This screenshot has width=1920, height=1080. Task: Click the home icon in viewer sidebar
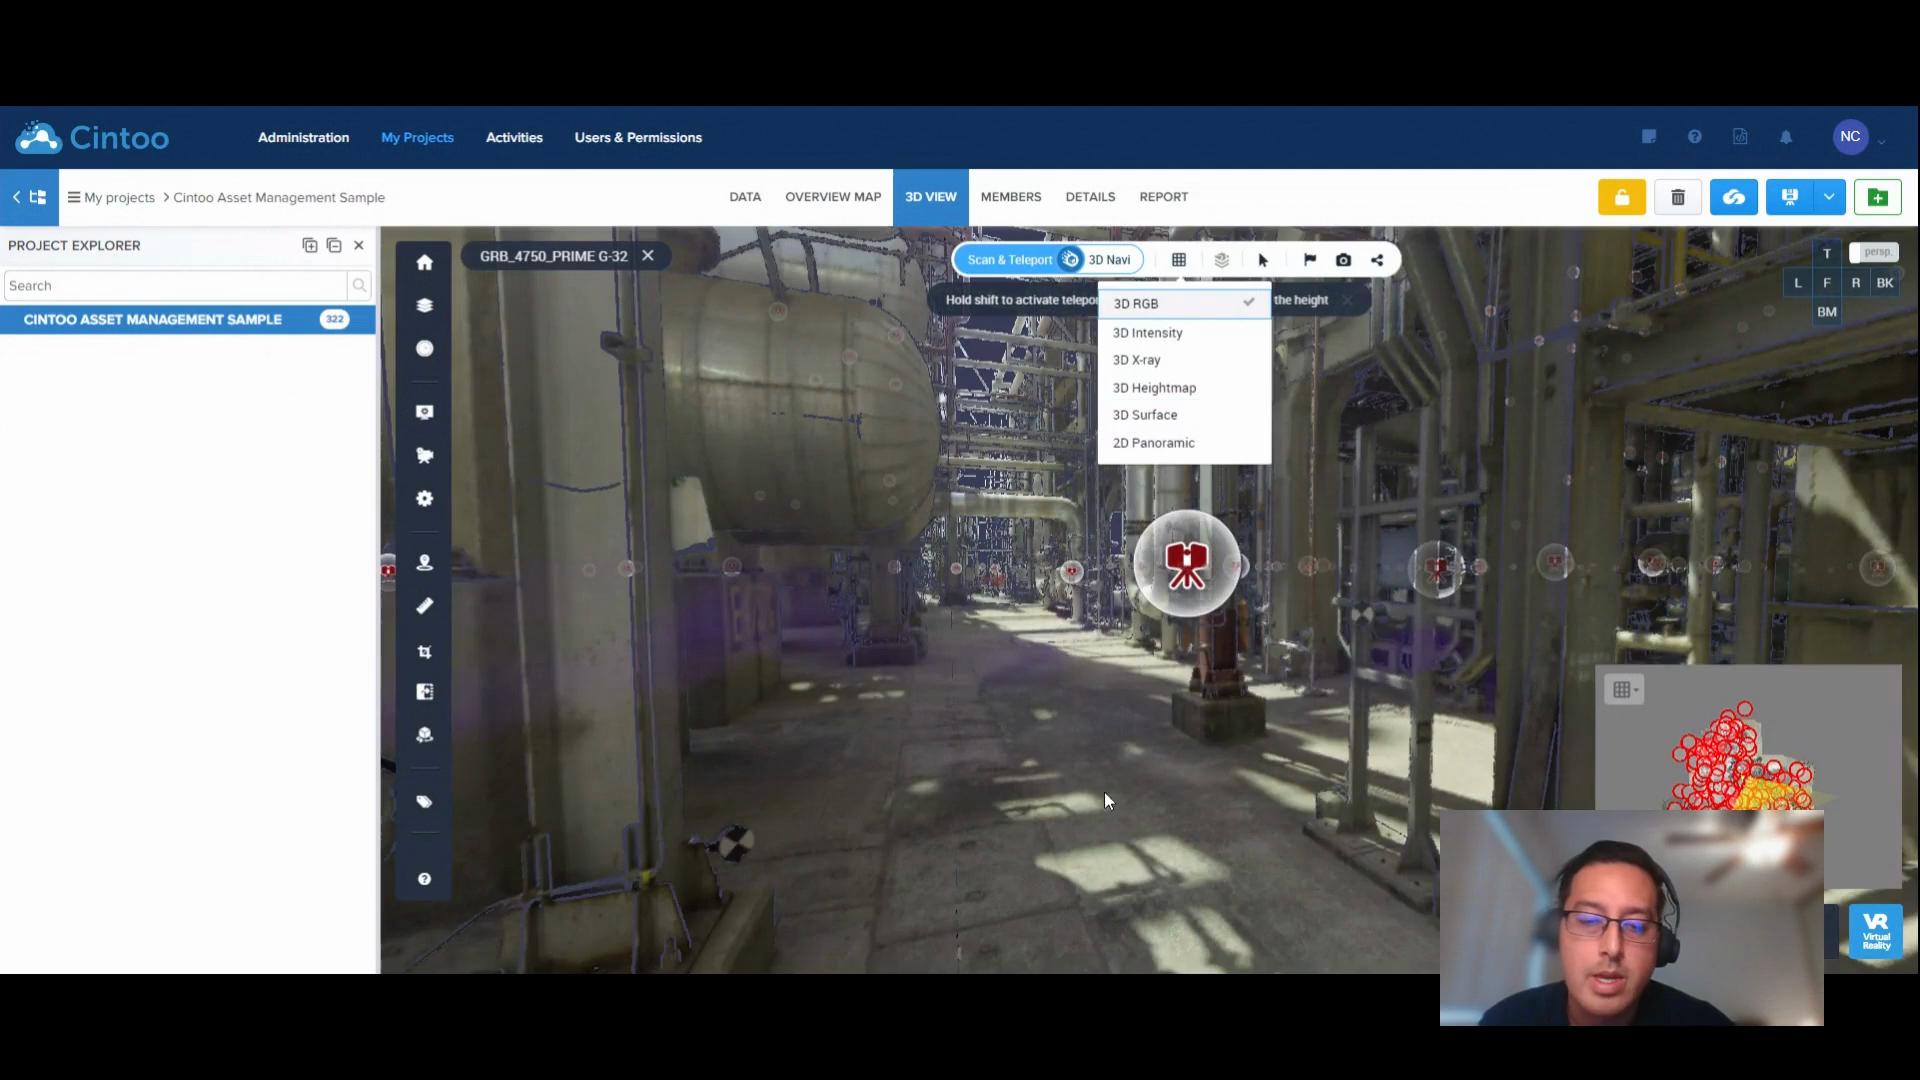point(425,262)
